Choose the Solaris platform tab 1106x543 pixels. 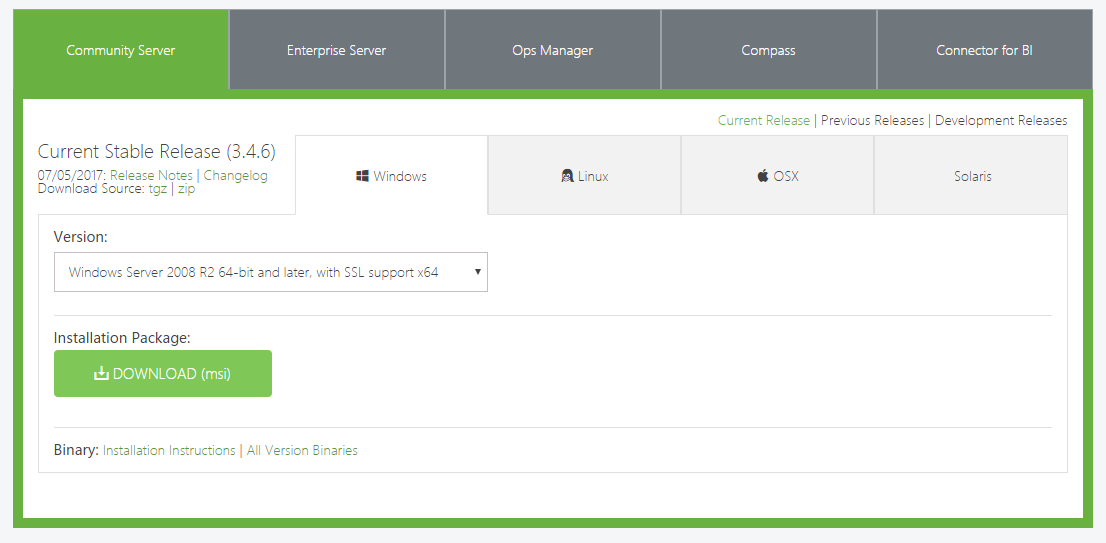pyautogui.click(x=972, y=176)
